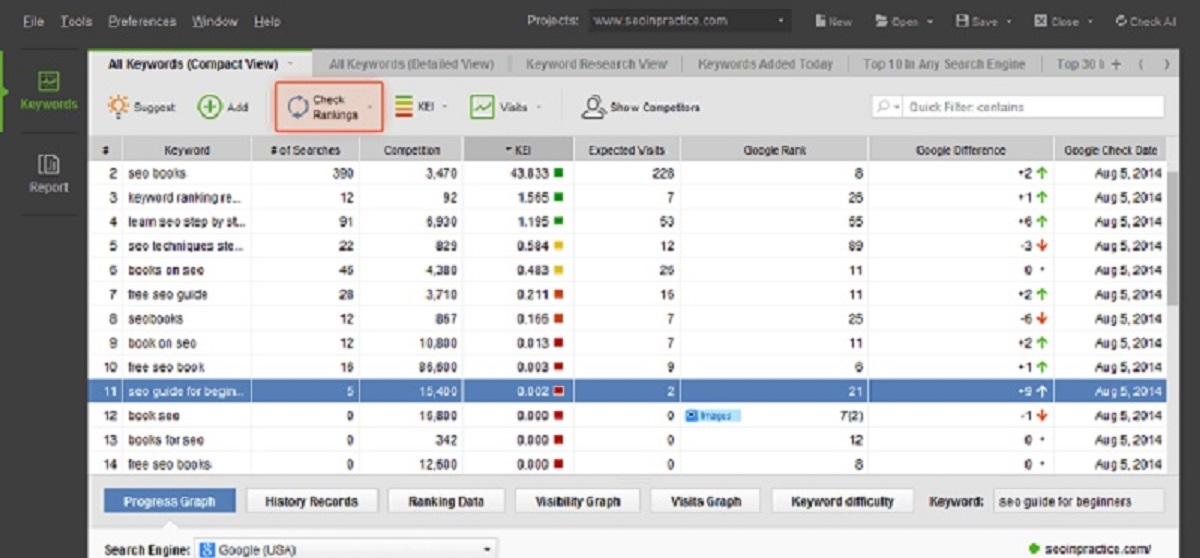Open Keyword difficulty view
Screen dimensions: 1200x558
842,501
